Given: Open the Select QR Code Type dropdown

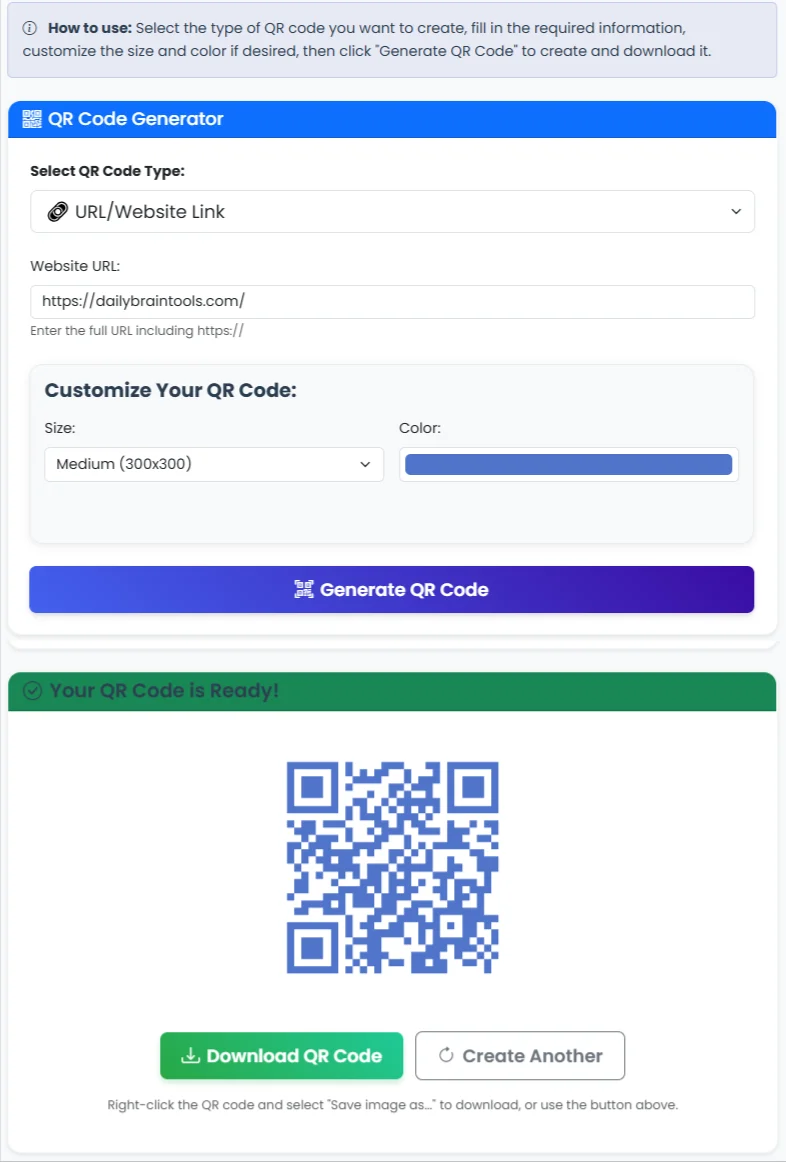Looking at the screenshot, I should 392,211.
